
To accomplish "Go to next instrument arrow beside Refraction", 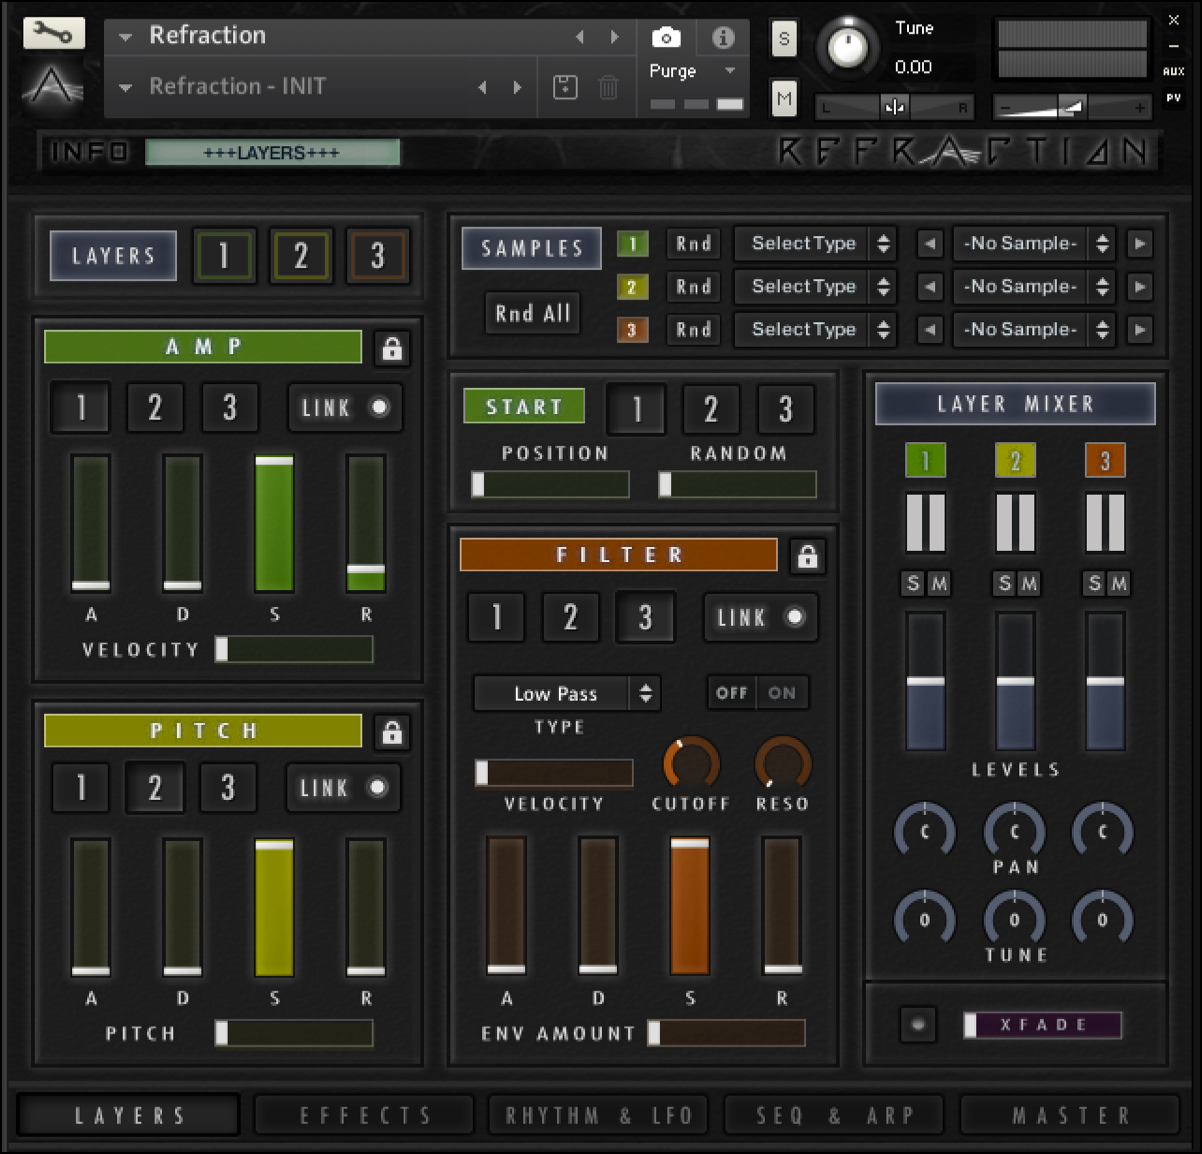I will [x=614, y=37].
